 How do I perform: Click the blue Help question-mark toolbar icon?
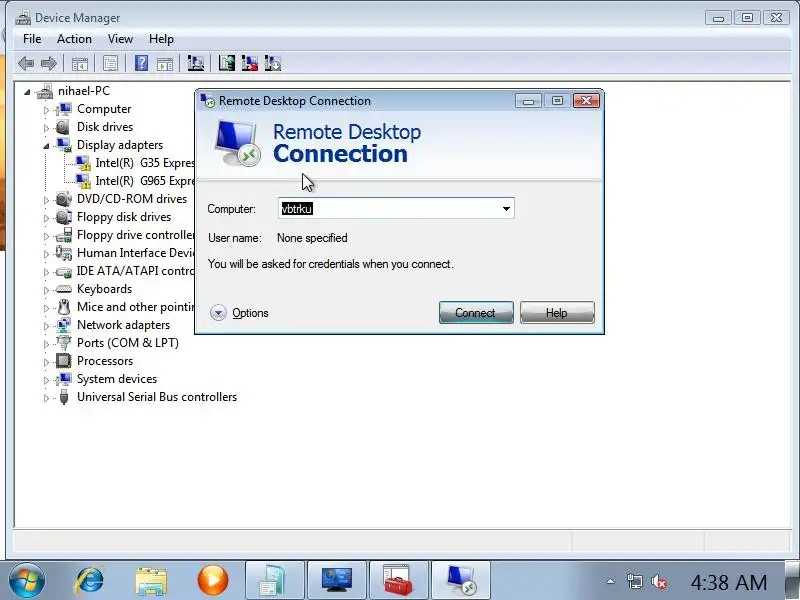141,63
